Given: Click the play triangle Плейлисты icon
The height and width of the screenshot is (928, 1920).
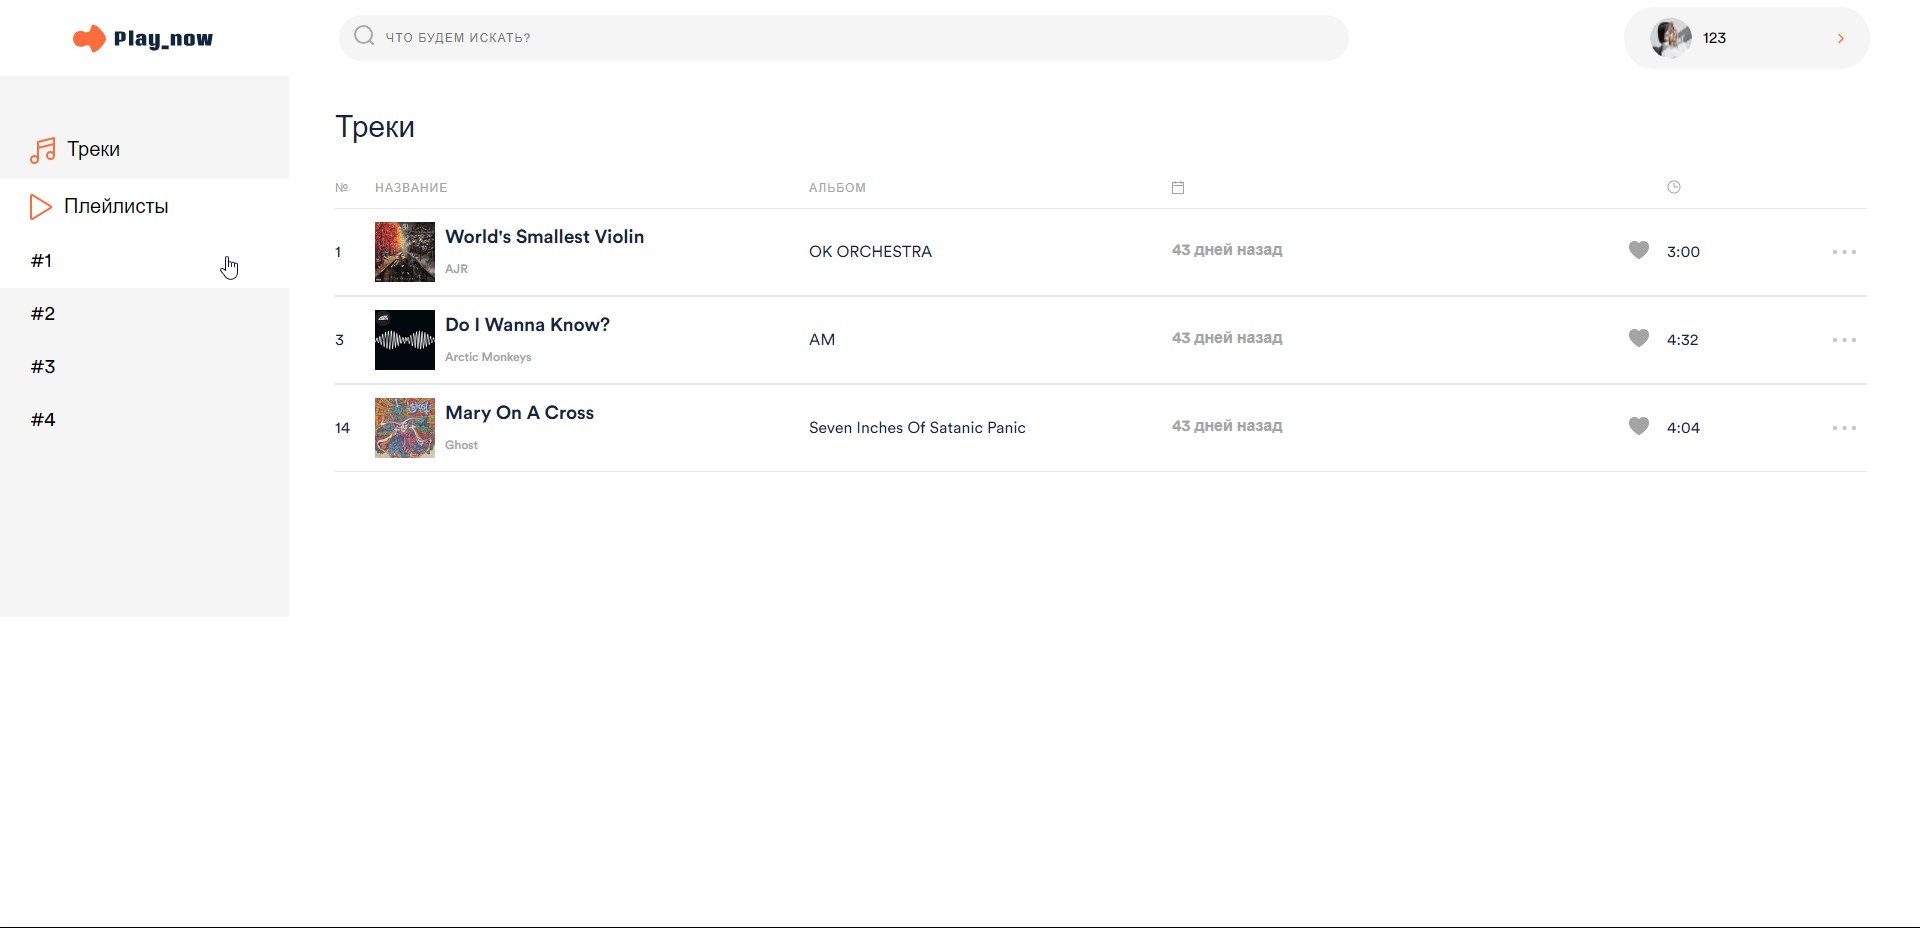Looking at the screenshot, I should tap(41, 207).
